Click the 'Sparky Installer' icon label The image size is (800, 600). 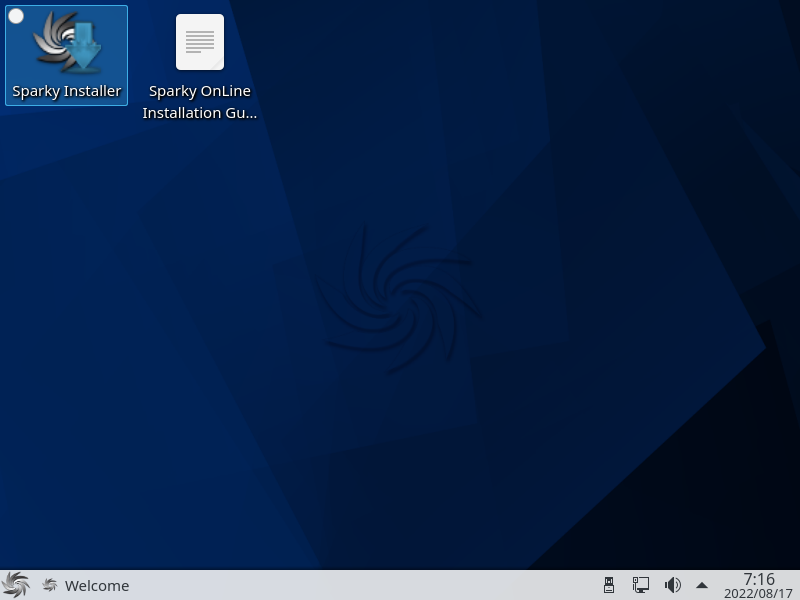pyautogui.click(x=67, y=91)
